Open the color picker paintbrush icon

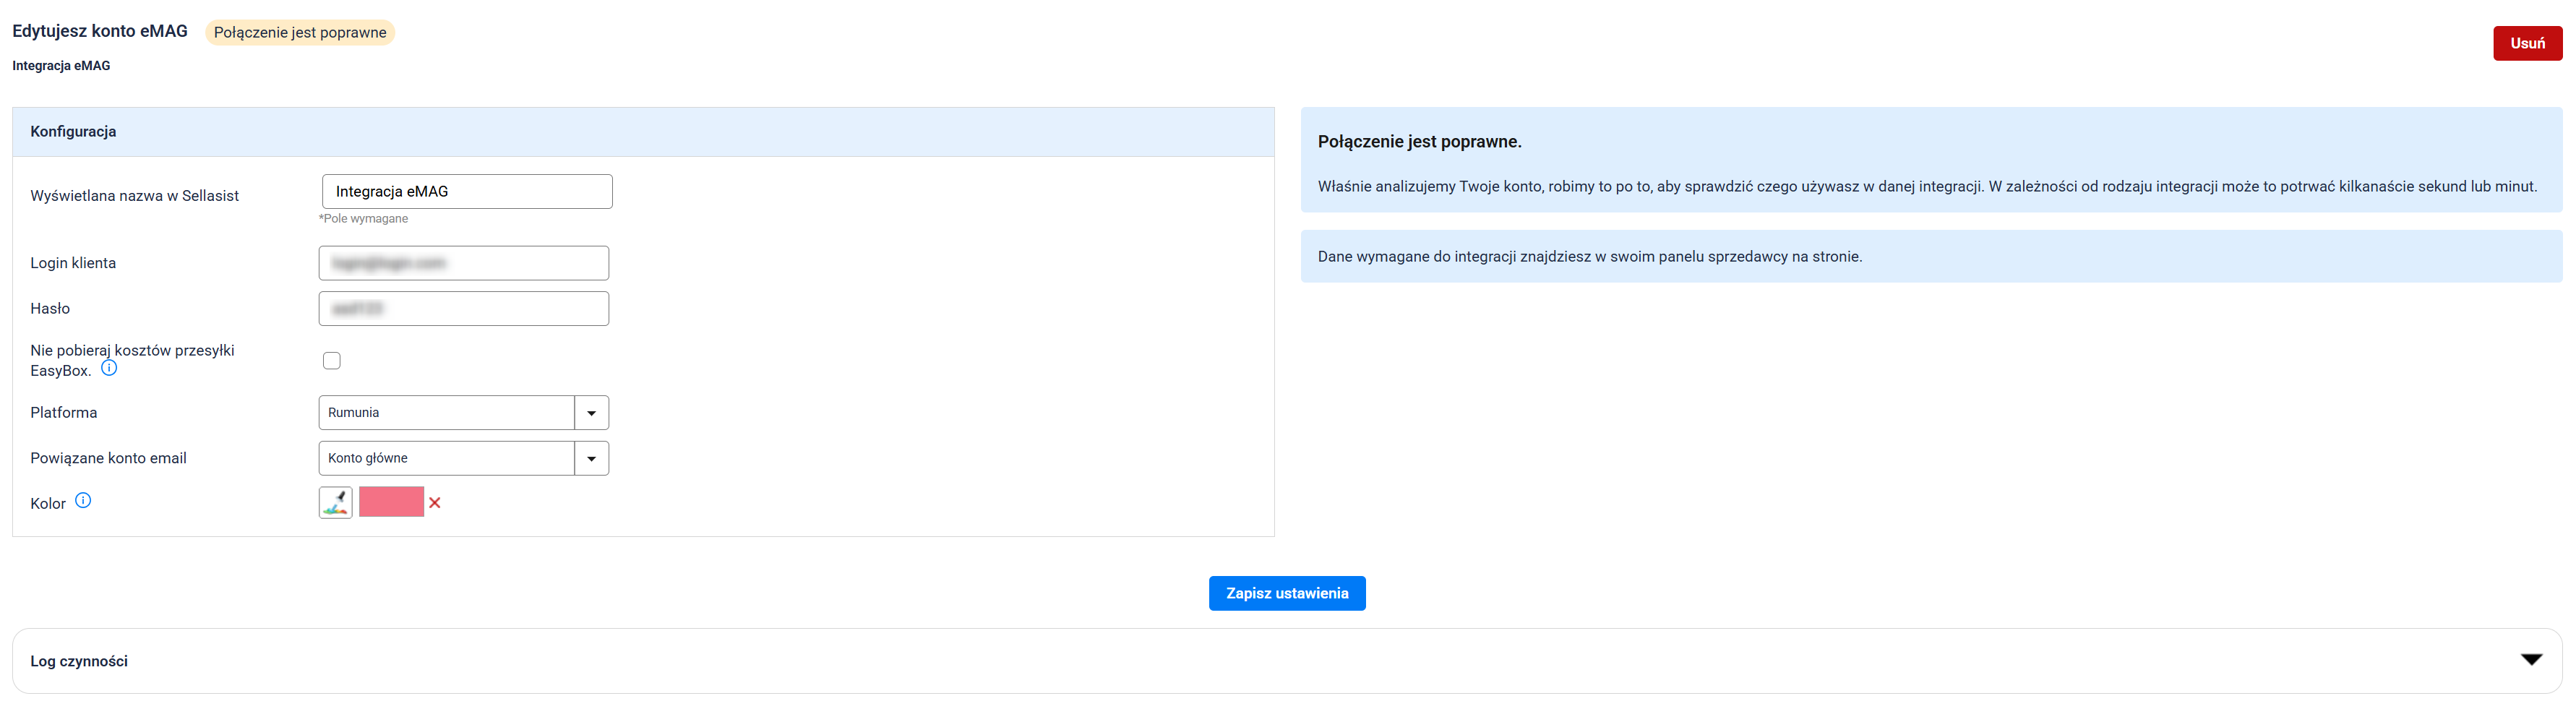335,502
